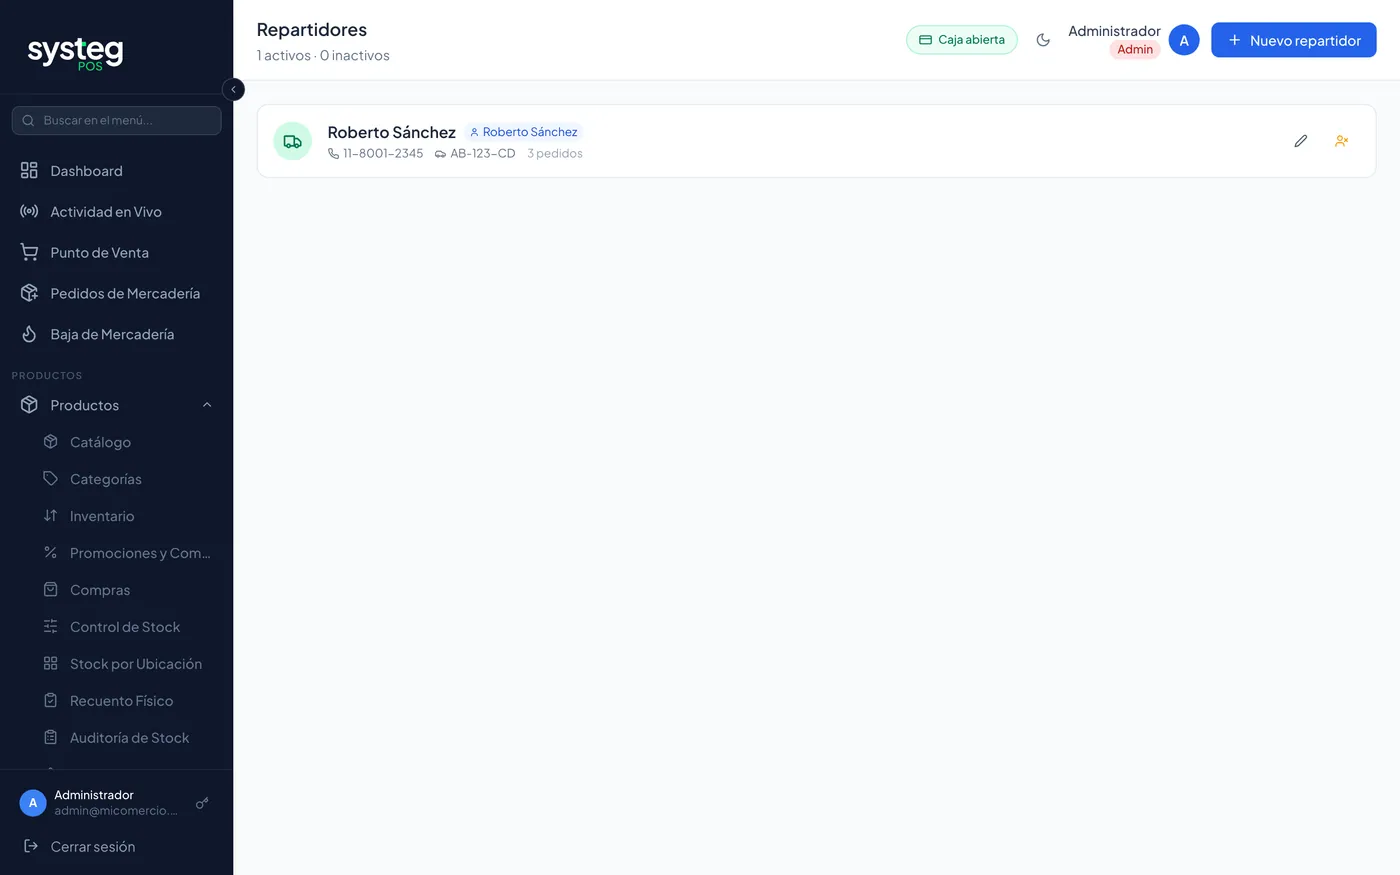Open Stock por Ubicación
This screenshot has width=1400, height=875.
pos(127,664)
